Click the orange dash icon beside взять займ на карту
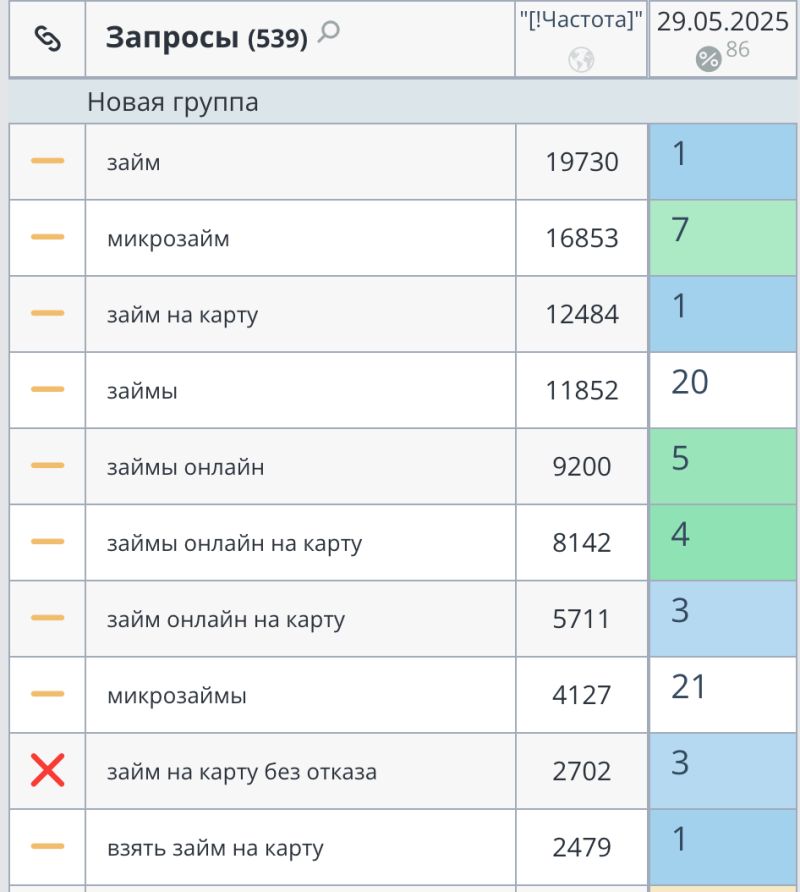Image resolution: width=800 pixels, height=892 pixels. tap(47, 847)
